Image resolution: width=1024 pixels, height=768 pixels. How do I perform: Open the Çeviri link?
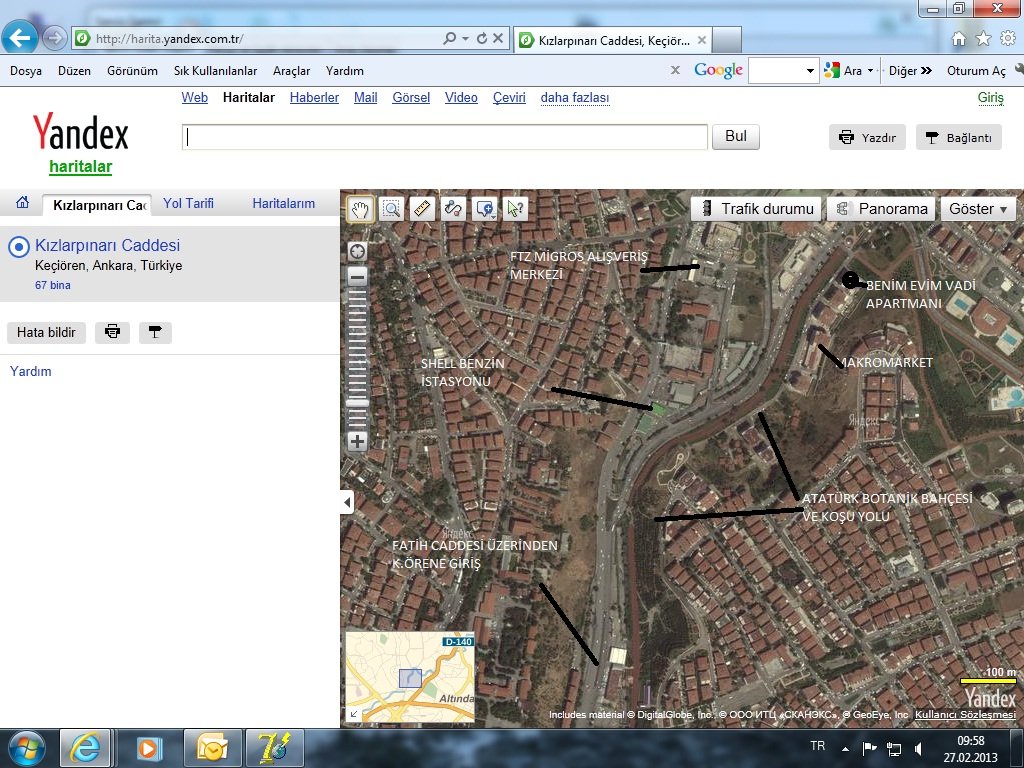pos(509,97)
